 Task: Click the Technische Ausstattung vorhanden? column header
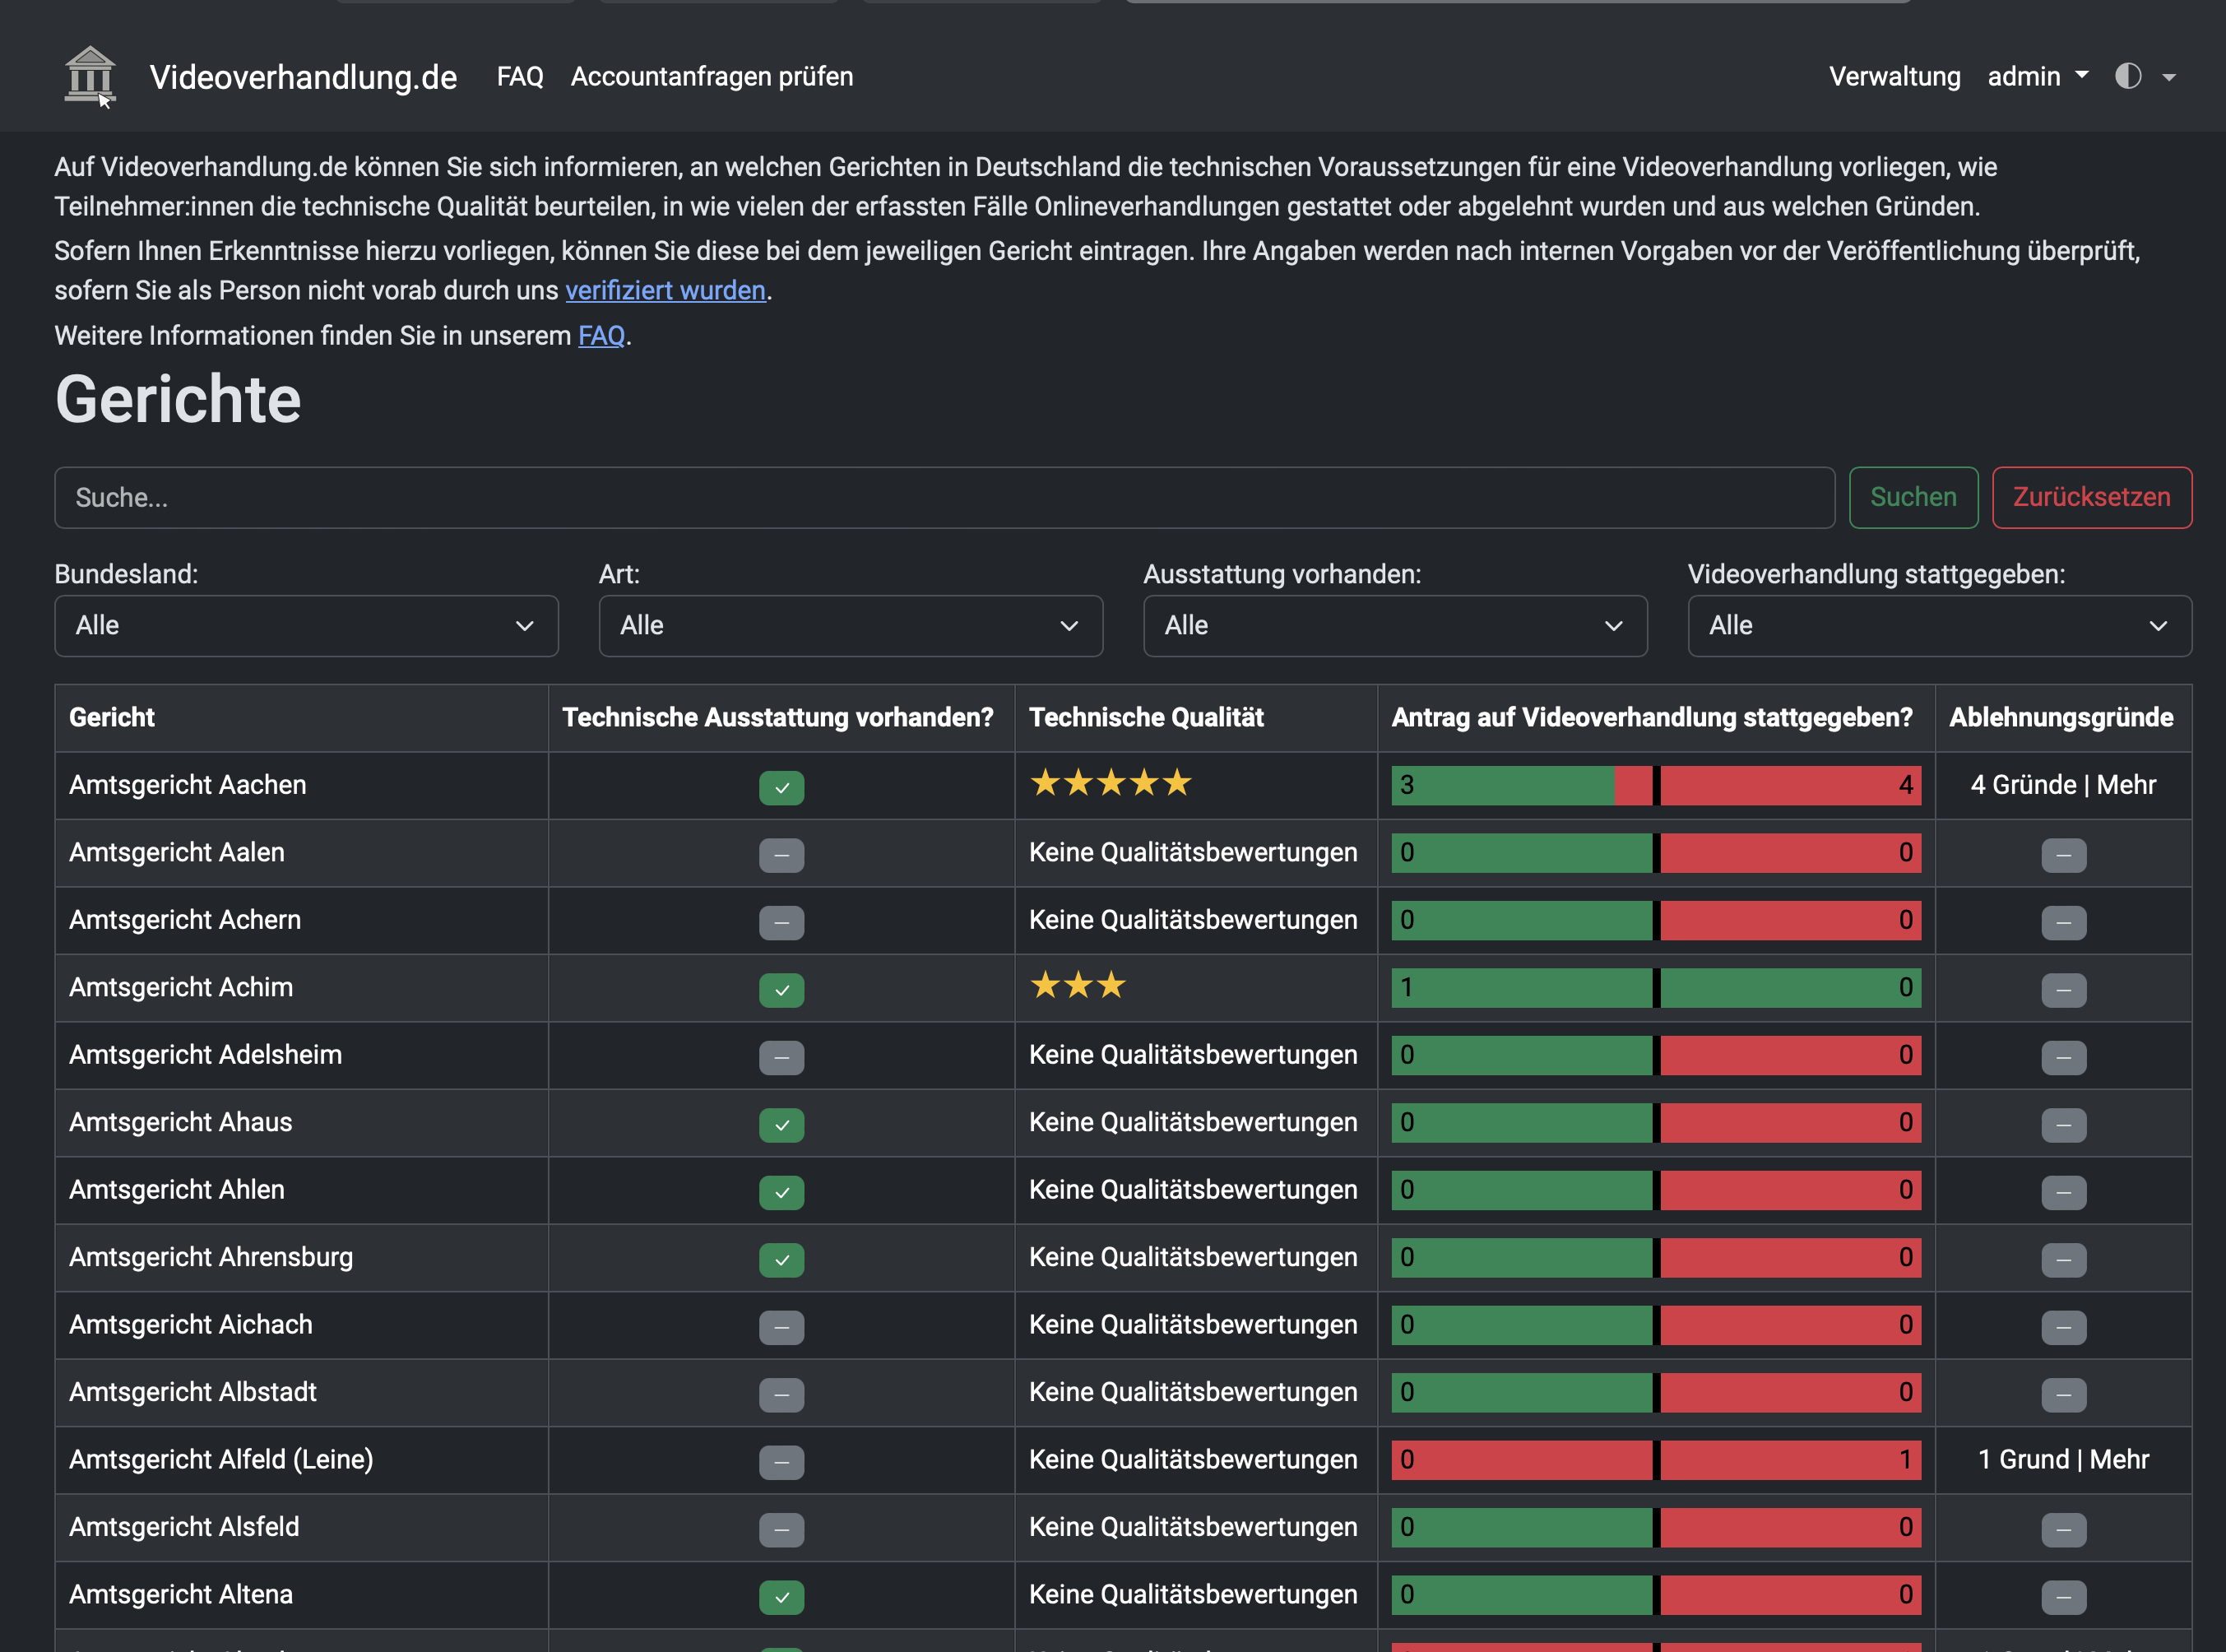(x=778, y=717)
